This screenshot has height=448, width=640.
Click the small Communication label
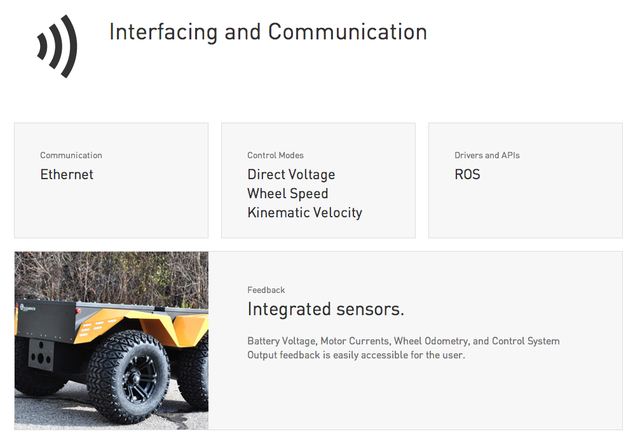(71, 155)
